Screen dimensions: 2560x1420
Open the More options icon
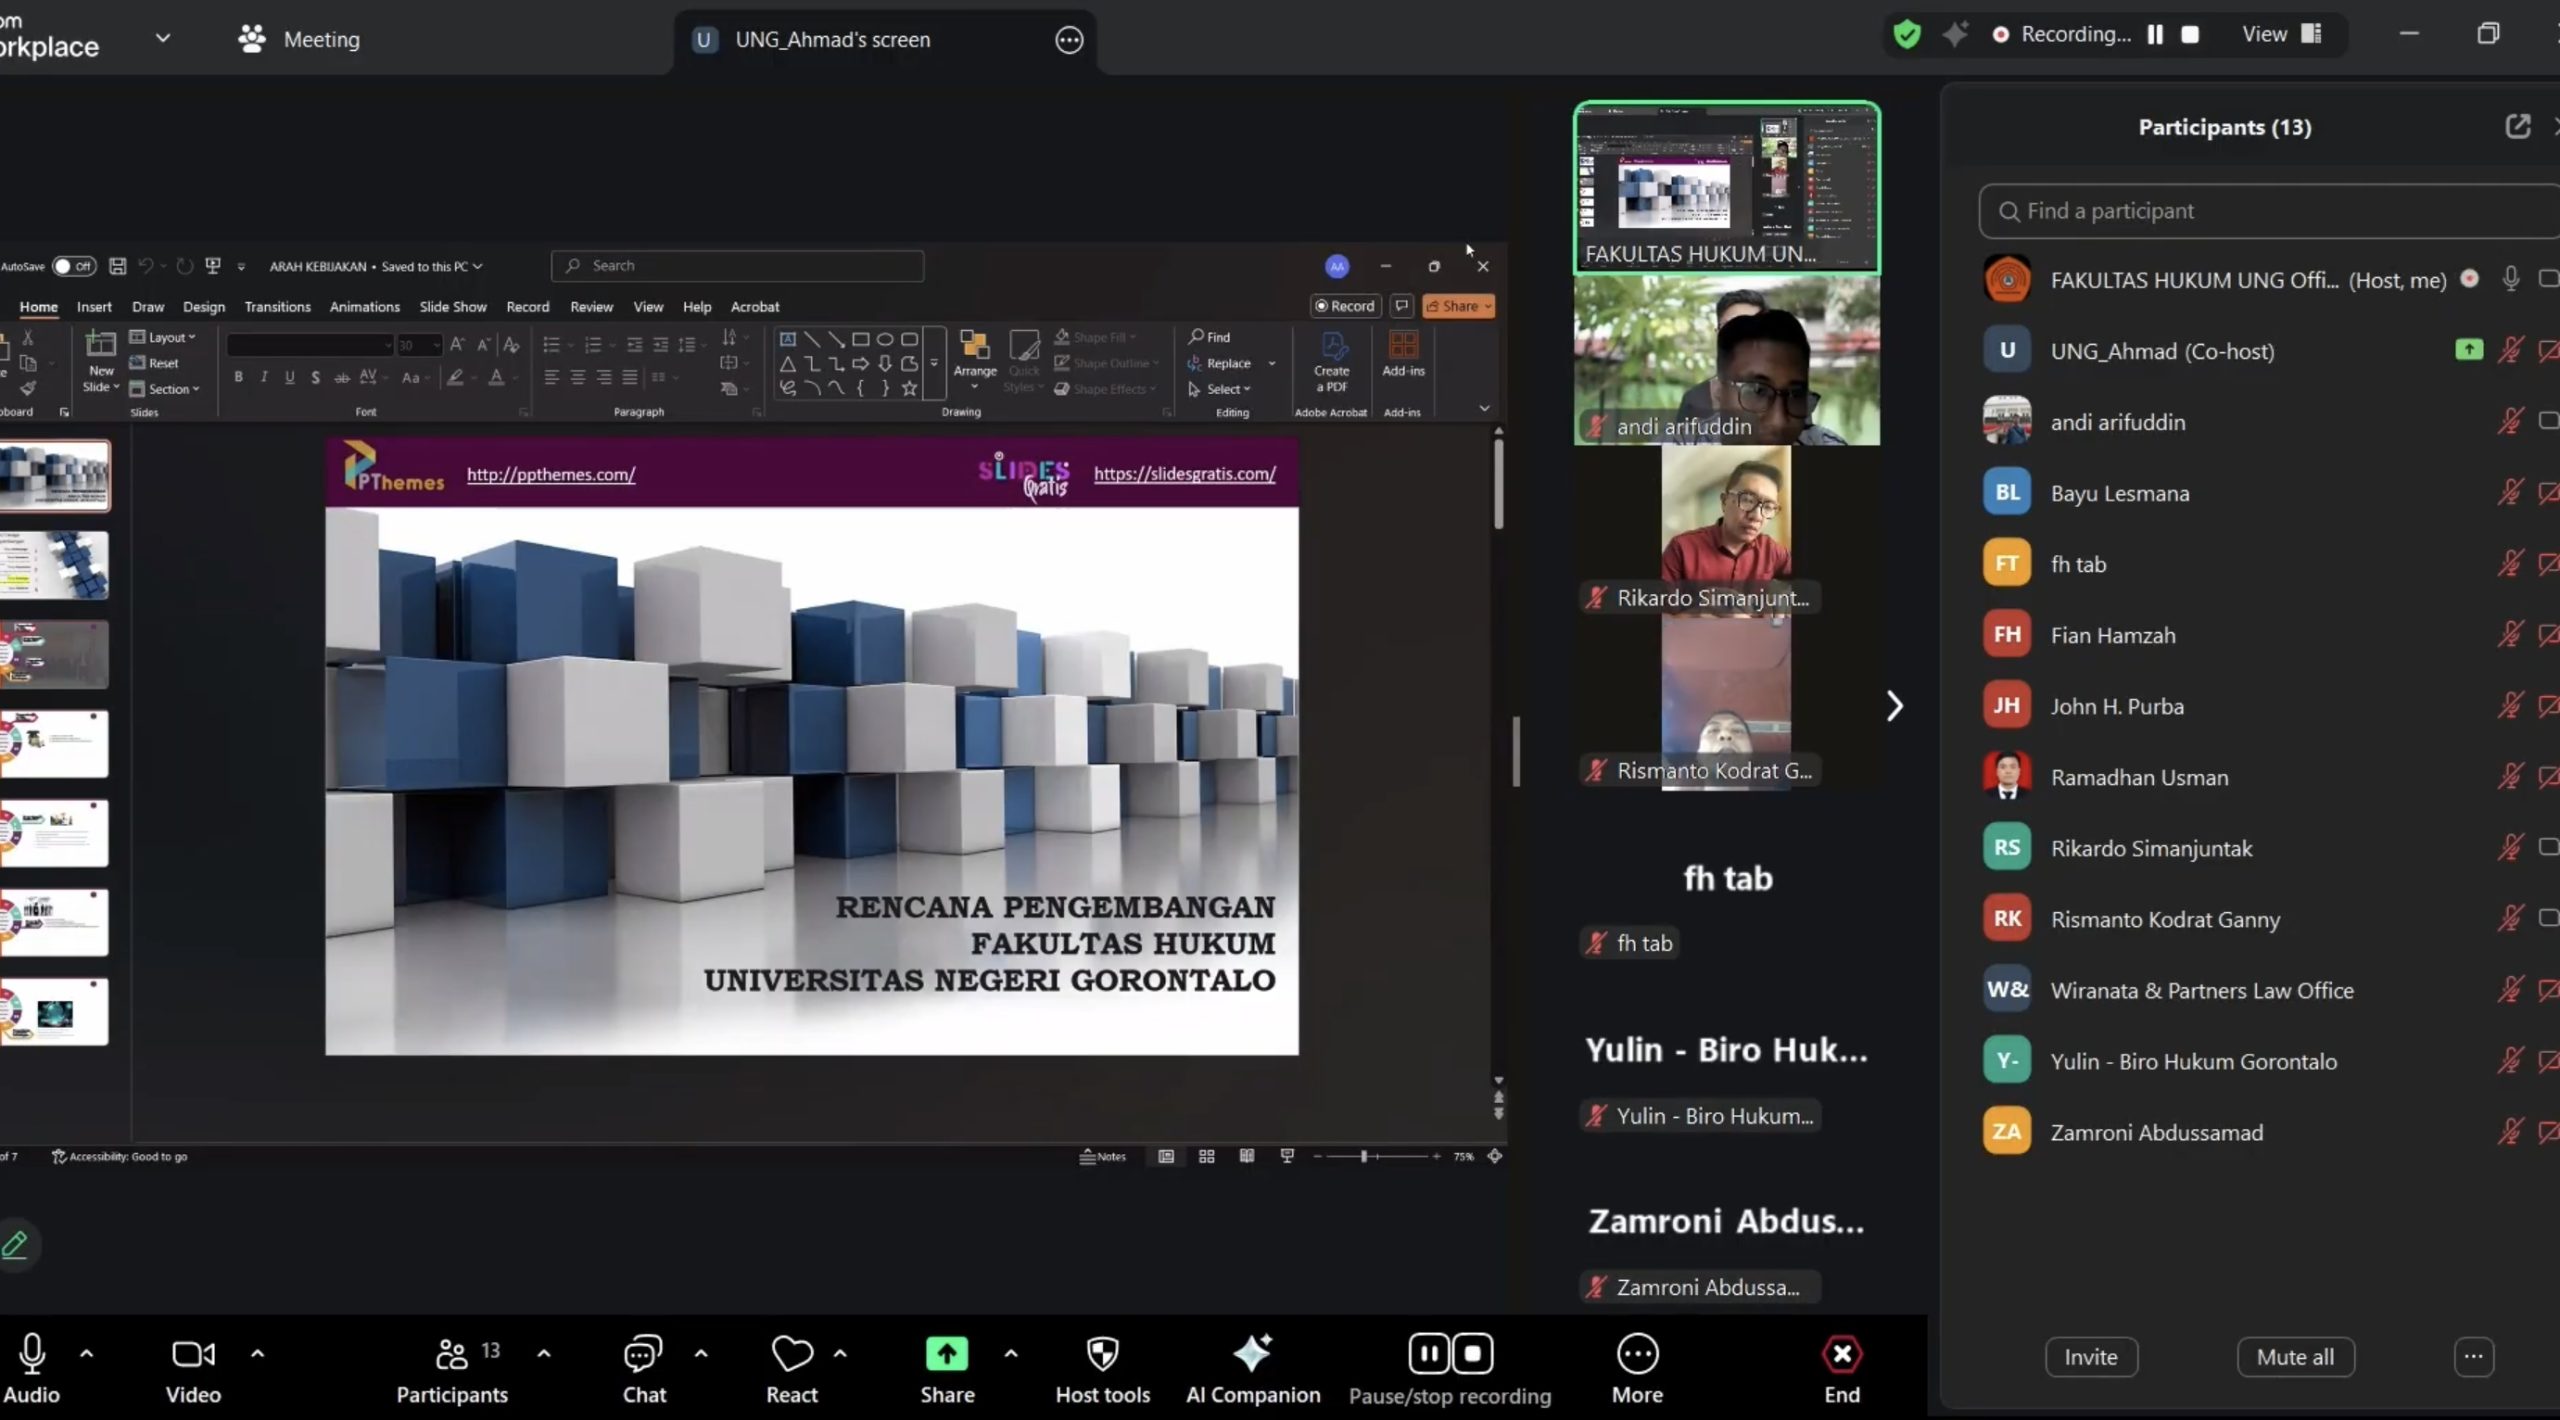[x=1637, y=1355]
